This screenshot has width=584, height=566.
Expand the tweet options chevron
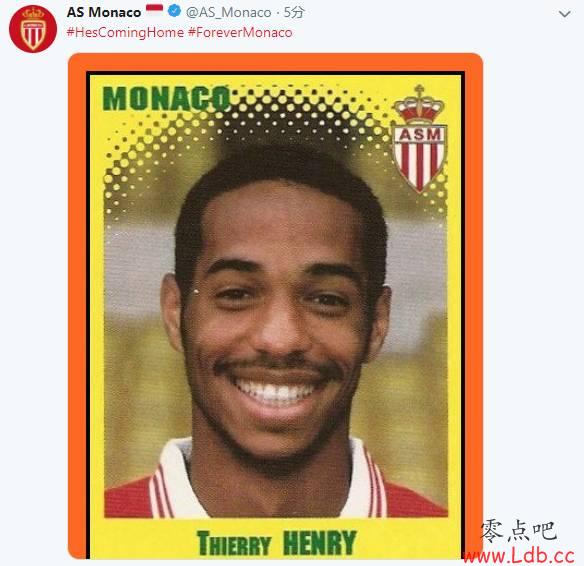pos(565,15)
